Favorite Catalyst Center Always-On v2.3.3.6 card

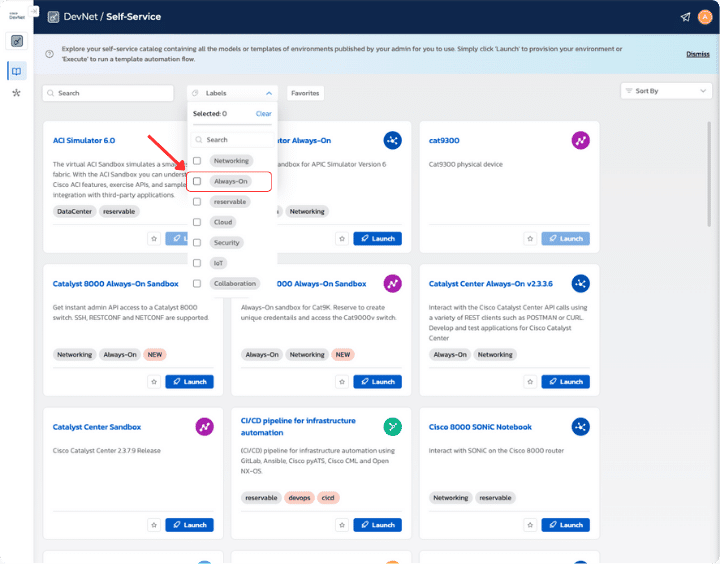point(530,382)
